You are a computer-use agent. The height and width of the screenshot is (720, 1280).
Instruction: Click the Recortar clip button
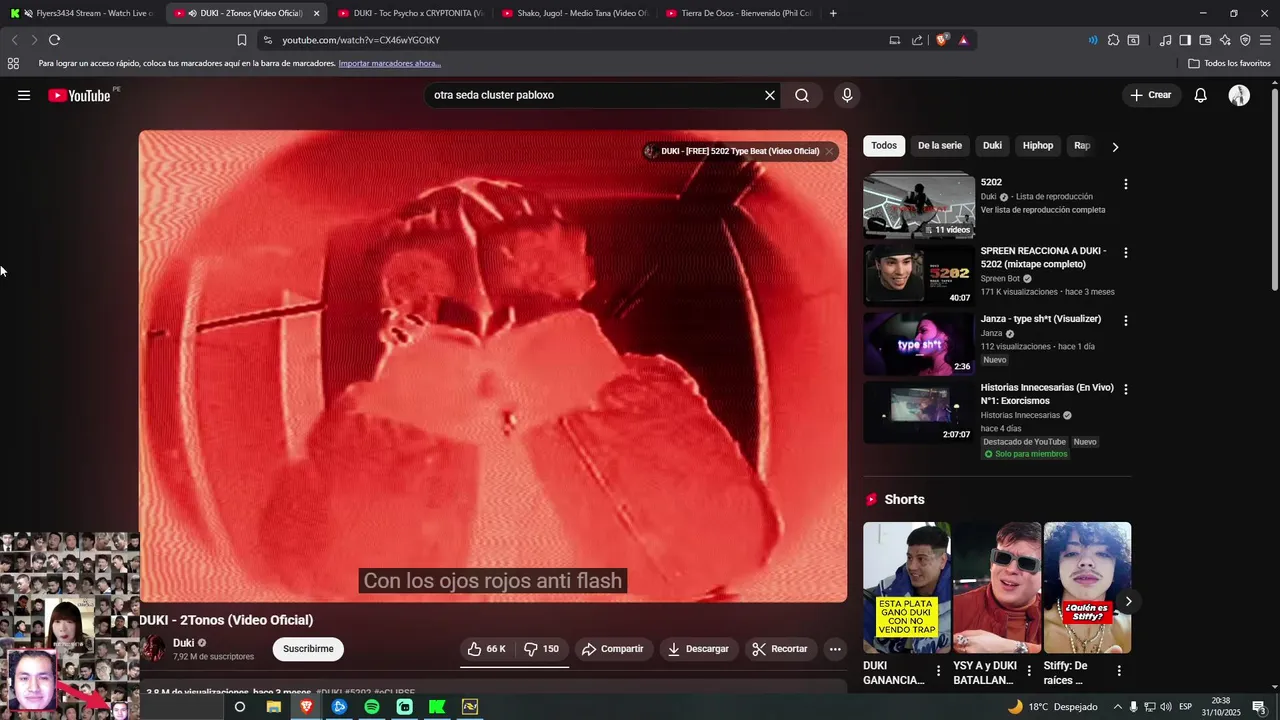tap(780, 649)
